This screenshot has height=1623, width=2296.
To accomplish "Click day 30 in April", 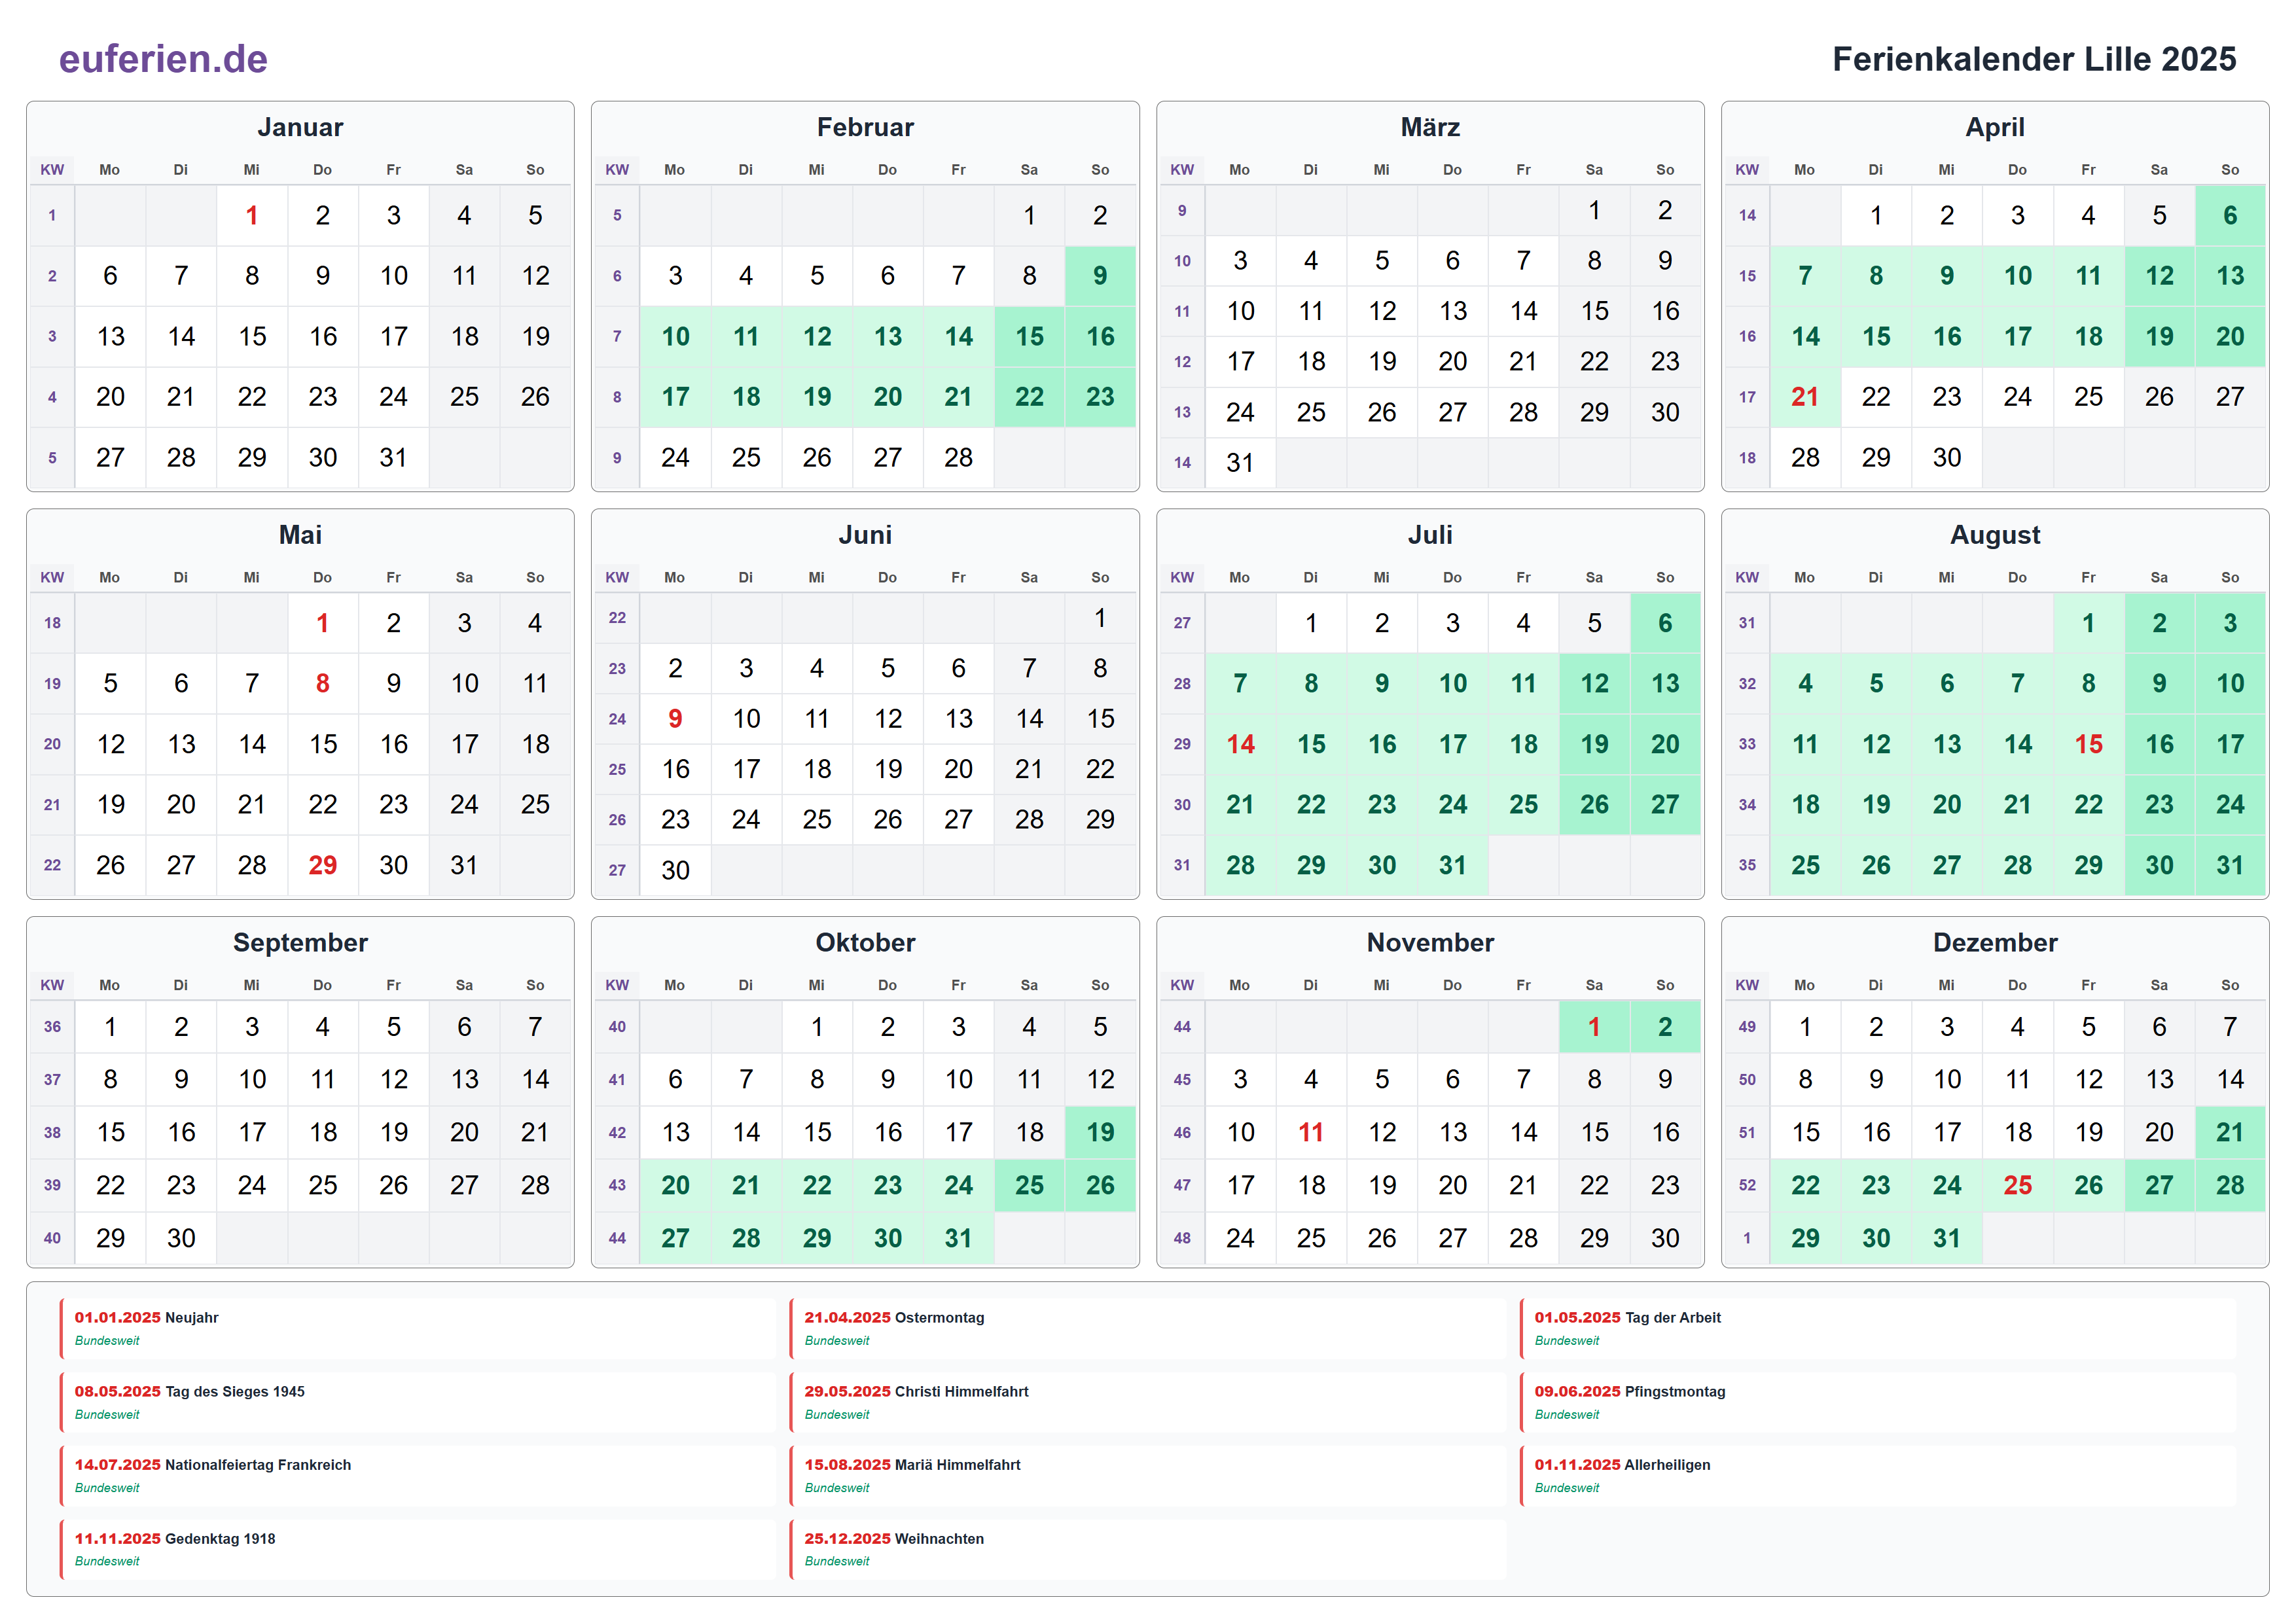I will (1947, 457).
